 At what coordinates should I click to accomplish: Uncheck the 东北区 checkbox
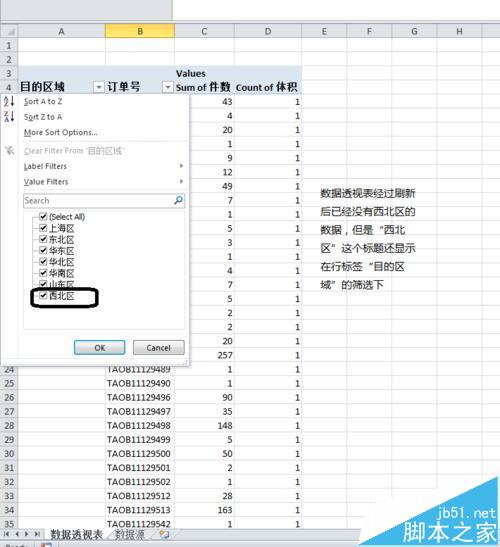click(43, 239)
